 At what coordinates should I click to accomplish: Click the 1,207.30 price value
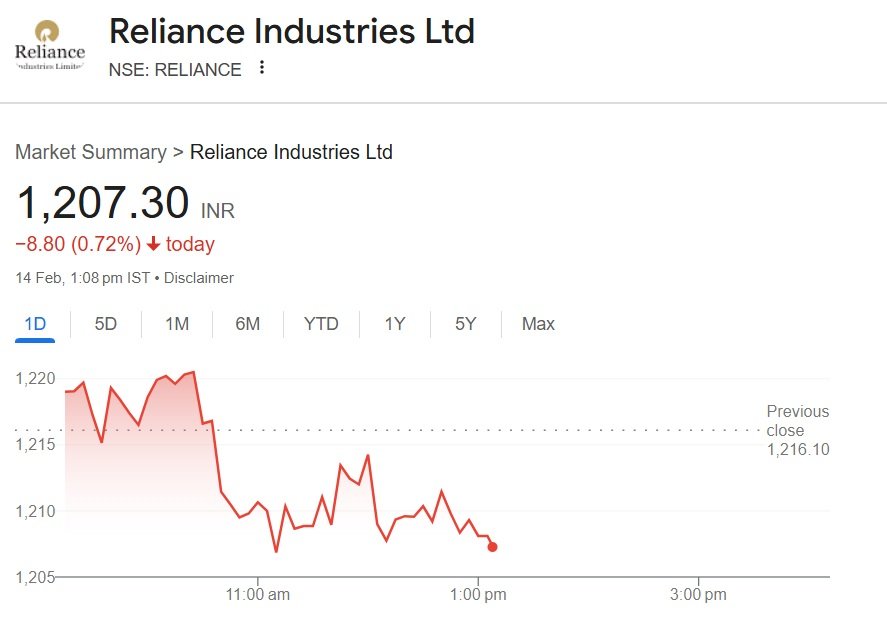pyautogui.click(x=103, y=203)
